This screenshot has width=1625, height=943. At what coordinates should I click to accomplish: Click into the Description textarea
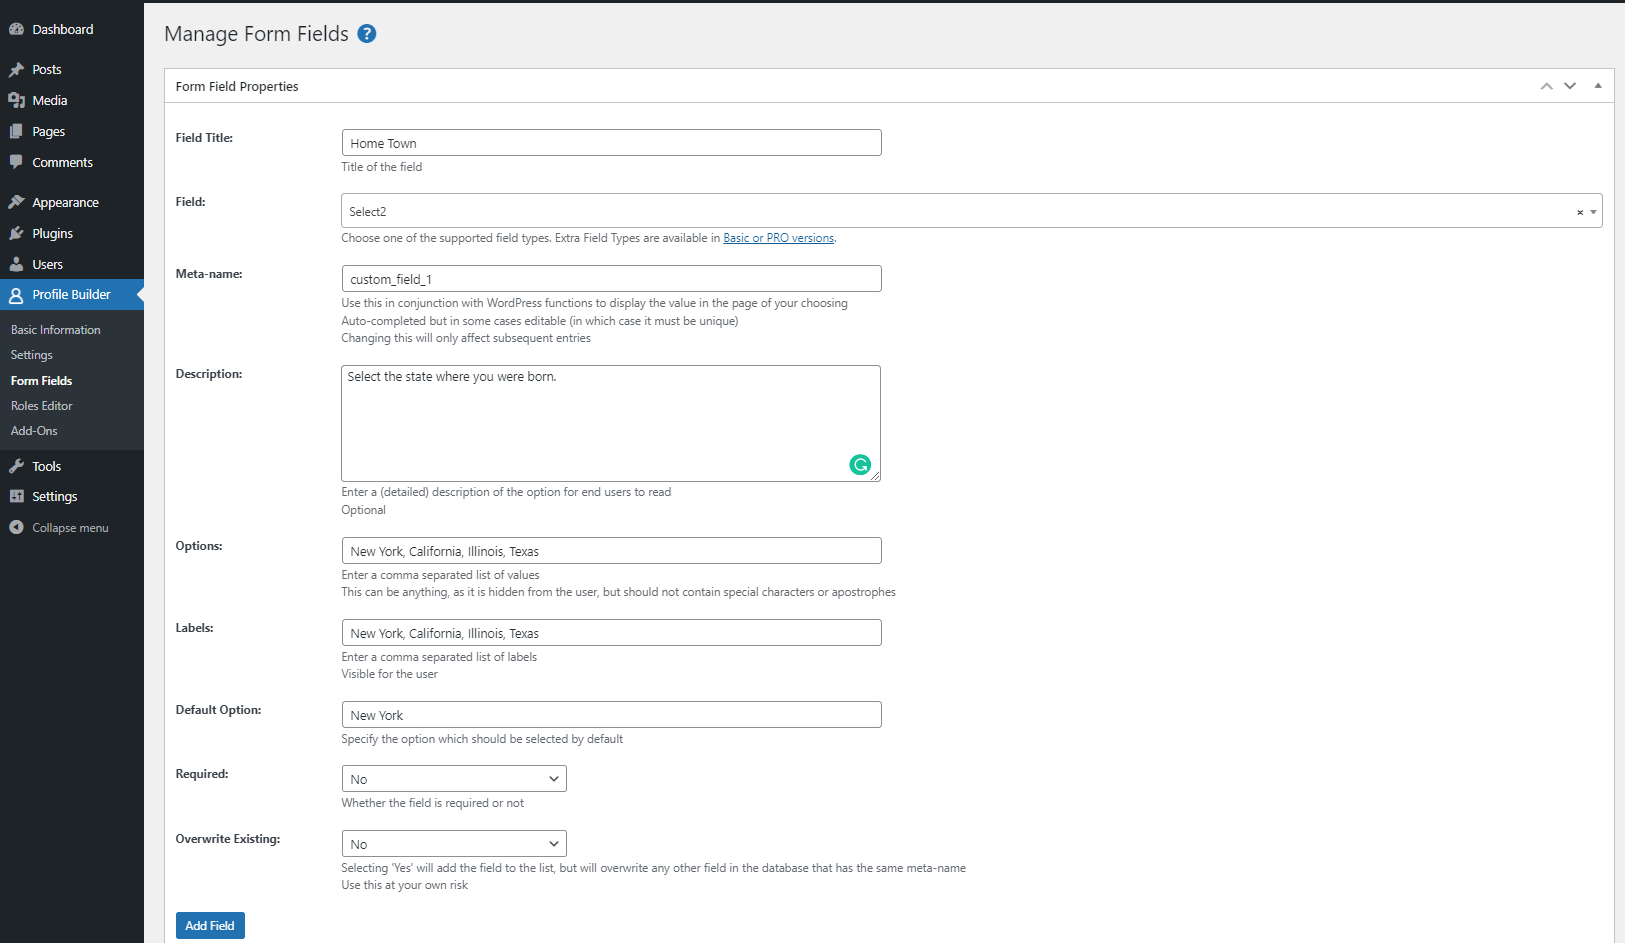click(611, 423)
